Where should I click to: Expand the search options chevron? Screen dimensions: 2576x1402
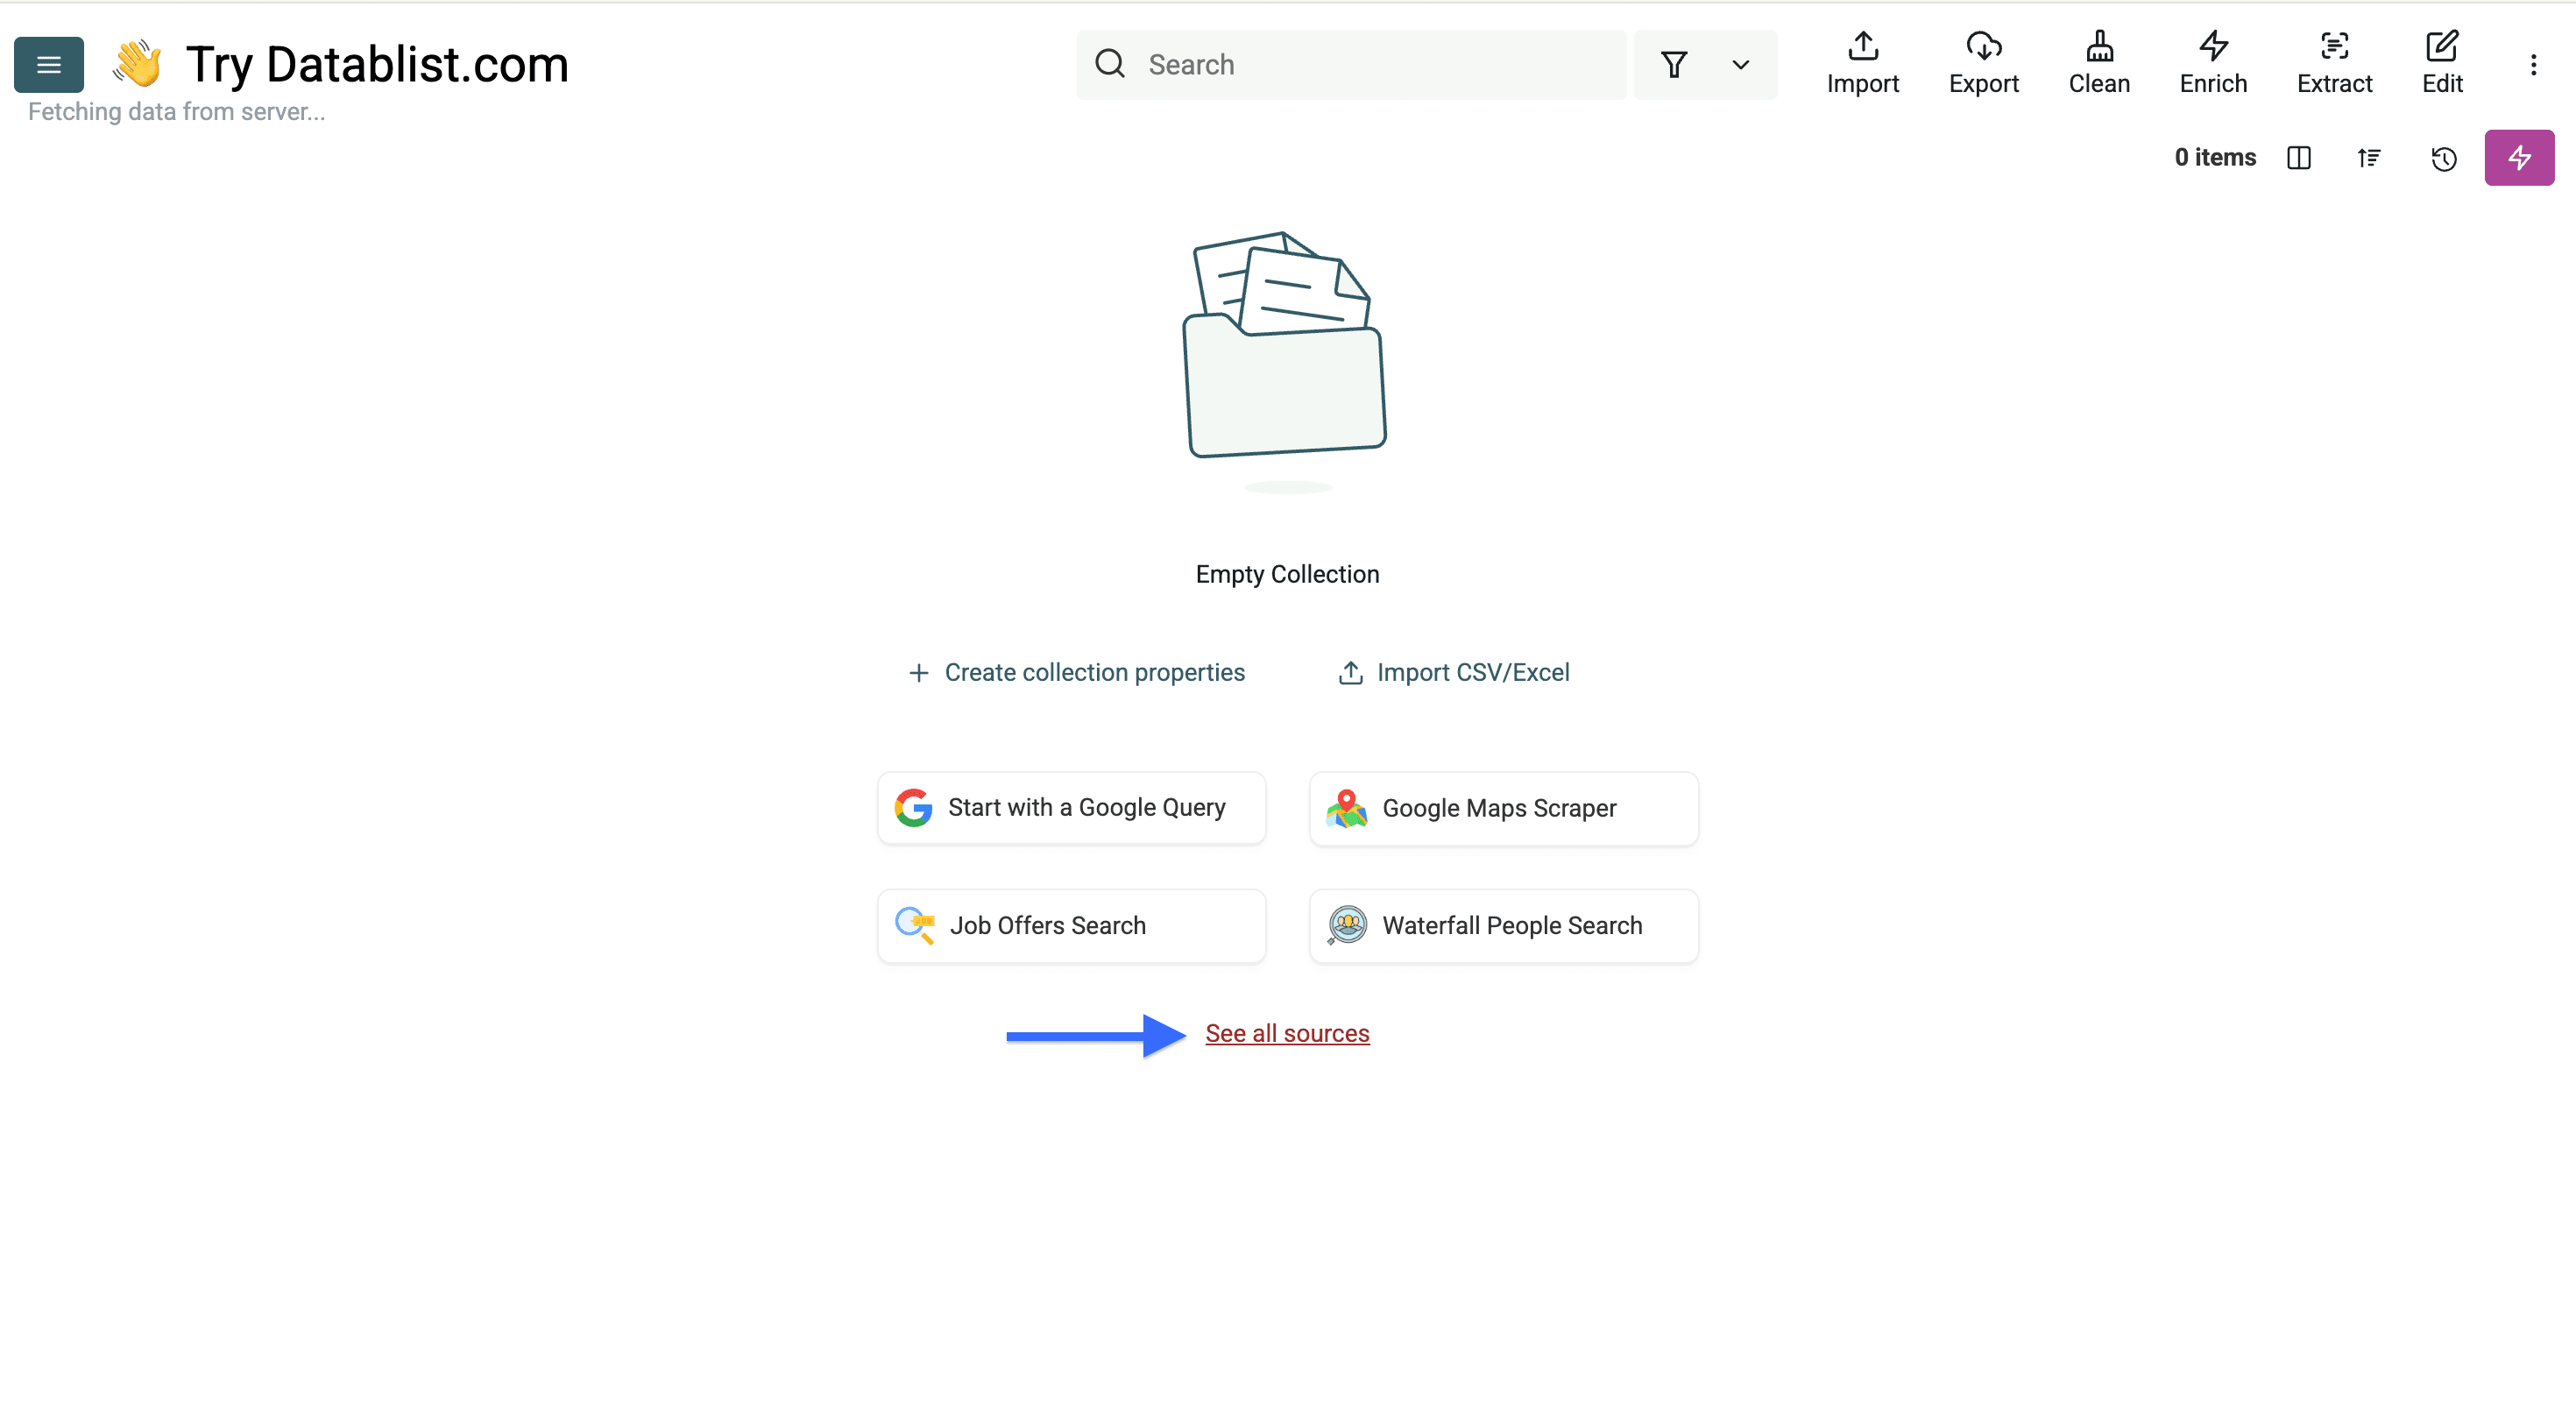[x=1740, y=64]
